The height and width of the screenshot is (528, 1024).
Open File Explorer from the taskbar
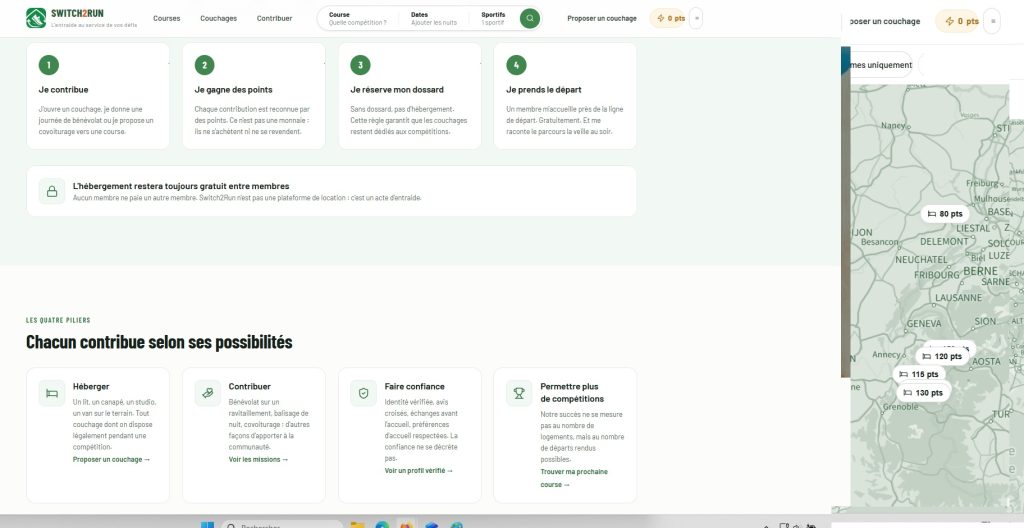tap(357, 525)
